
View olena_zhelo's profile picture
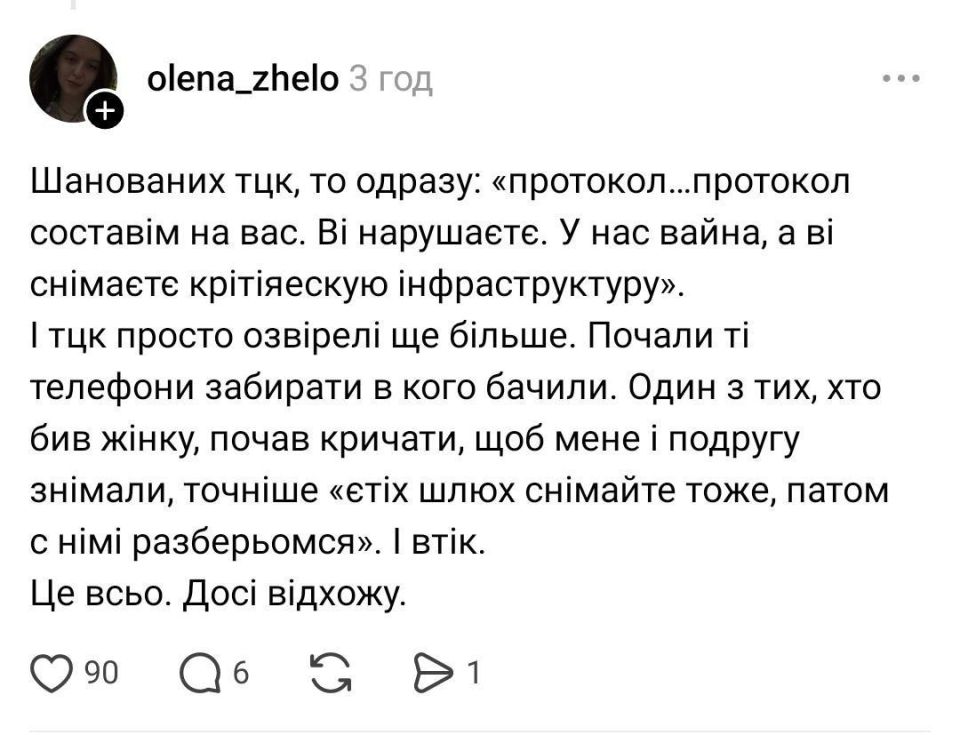pyautogui.click(x=72, y=78)
